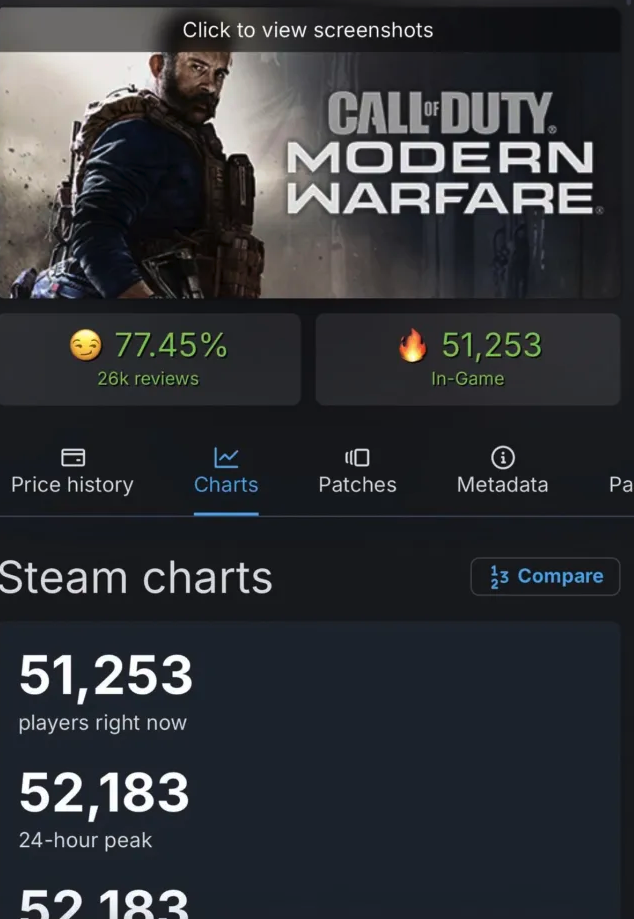
Task: Click the Steam charts heading
Action: point(135,577)
